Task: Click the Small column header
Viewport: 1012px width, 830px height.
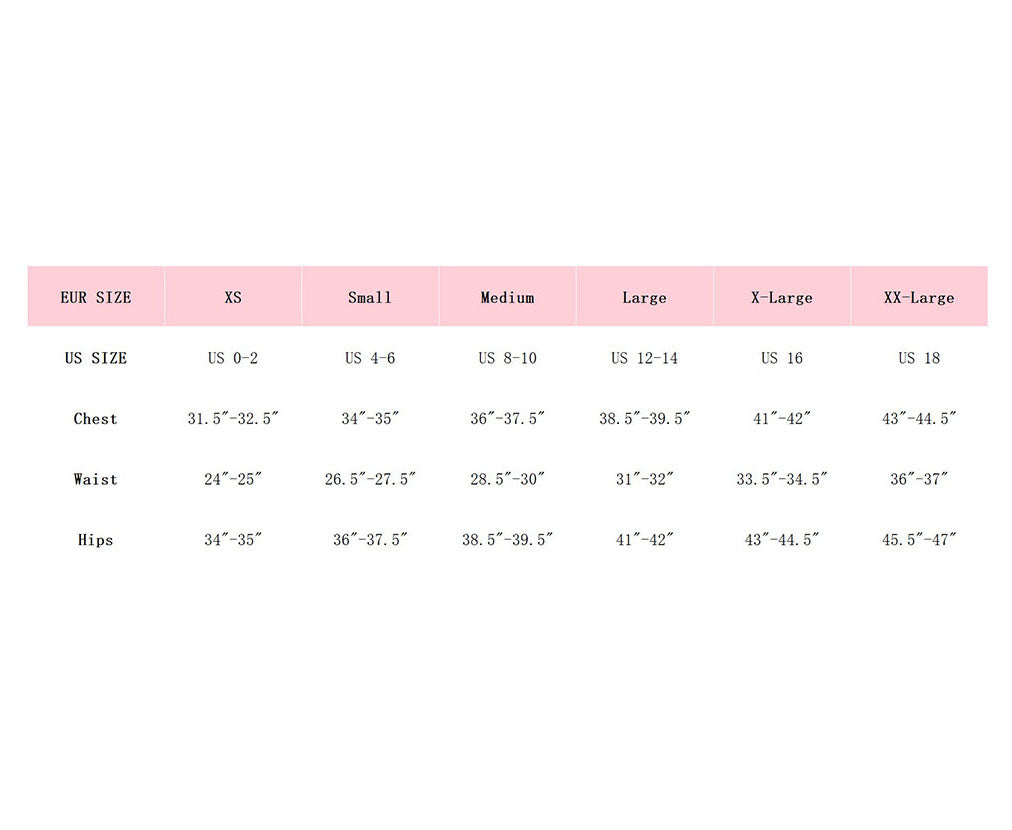Action: pos(370,297)
